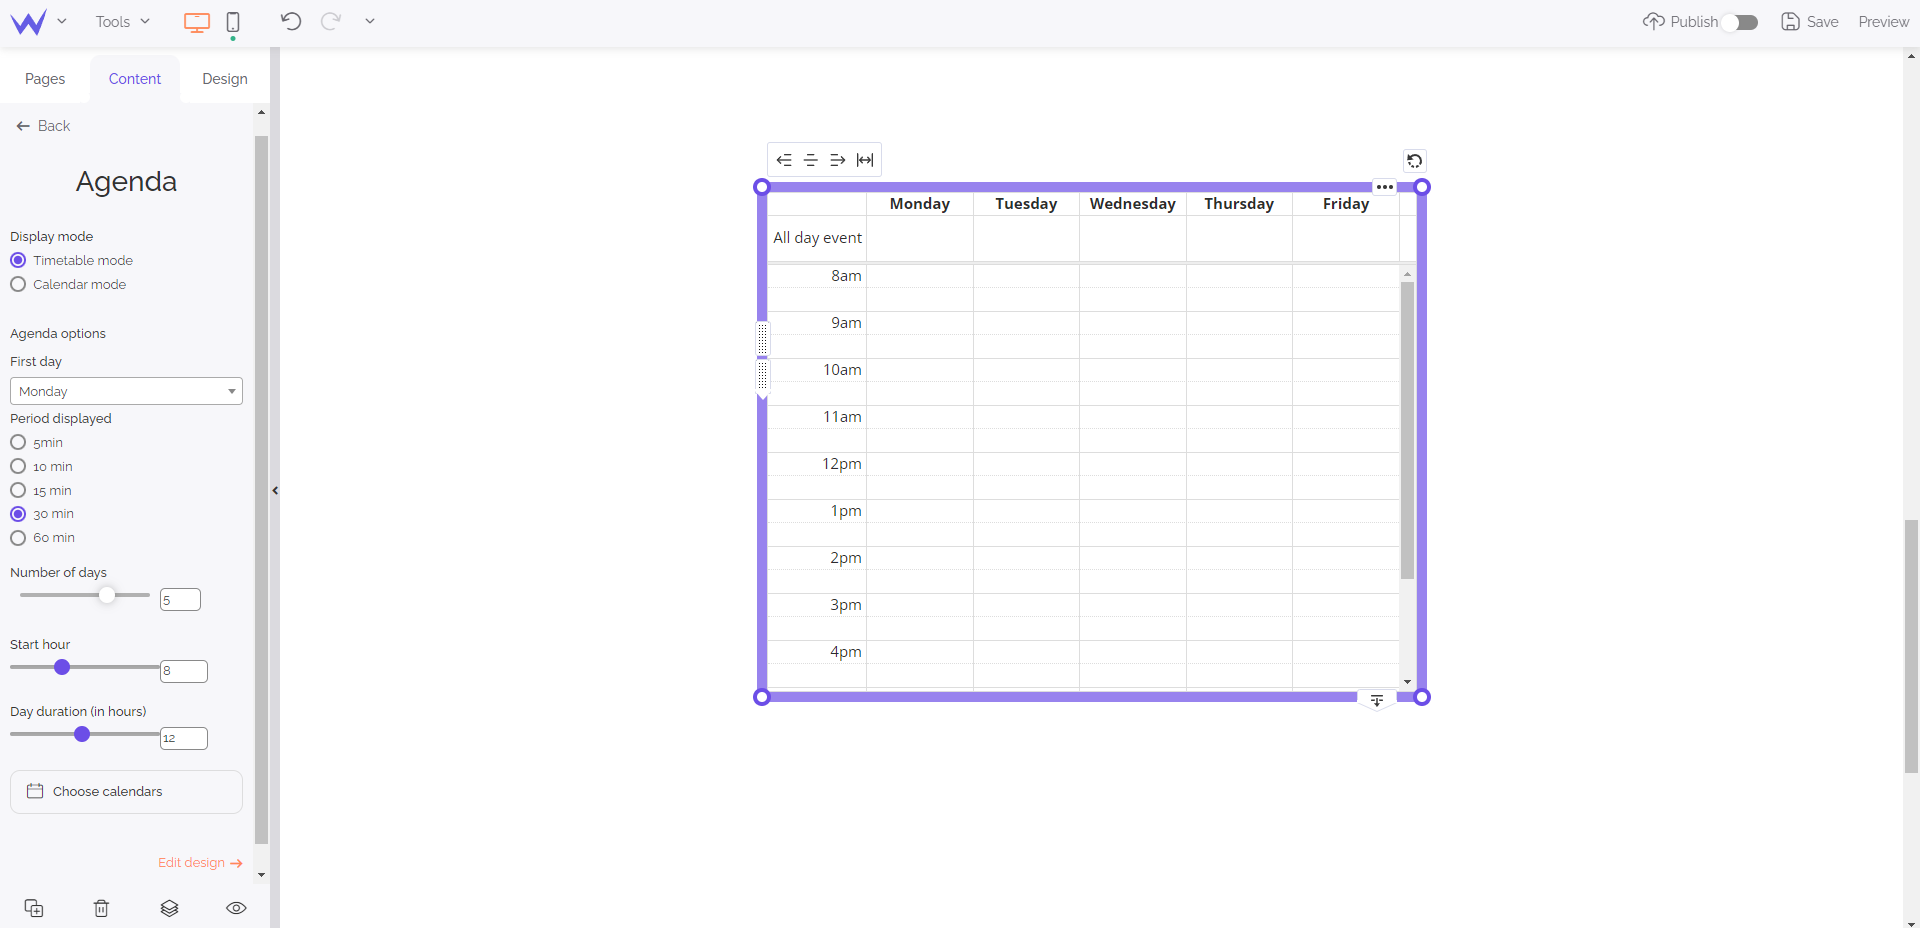This screenshot has height=928, width=1920.
Task: Click the agenda's vertical scrollbar
Action: pyautogui.click(x=1407, y=430)
